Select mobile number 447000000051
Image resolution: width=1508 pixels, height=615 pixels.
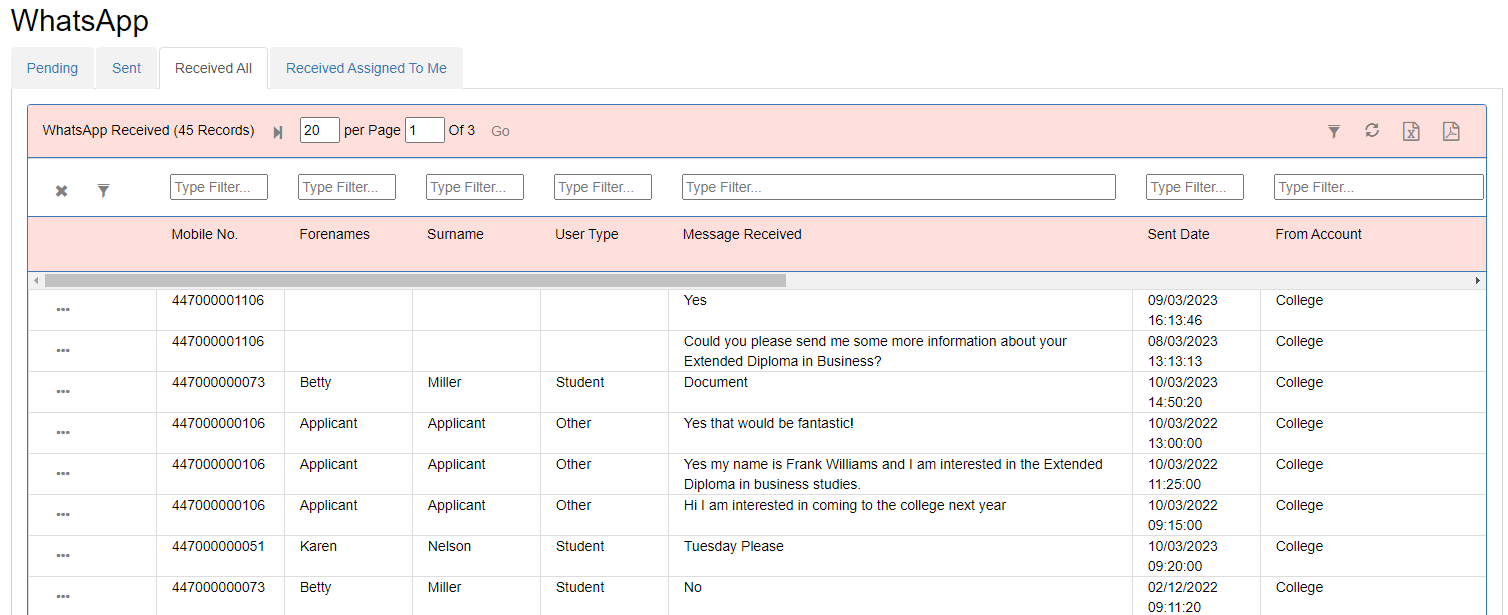tap(218, 546)
